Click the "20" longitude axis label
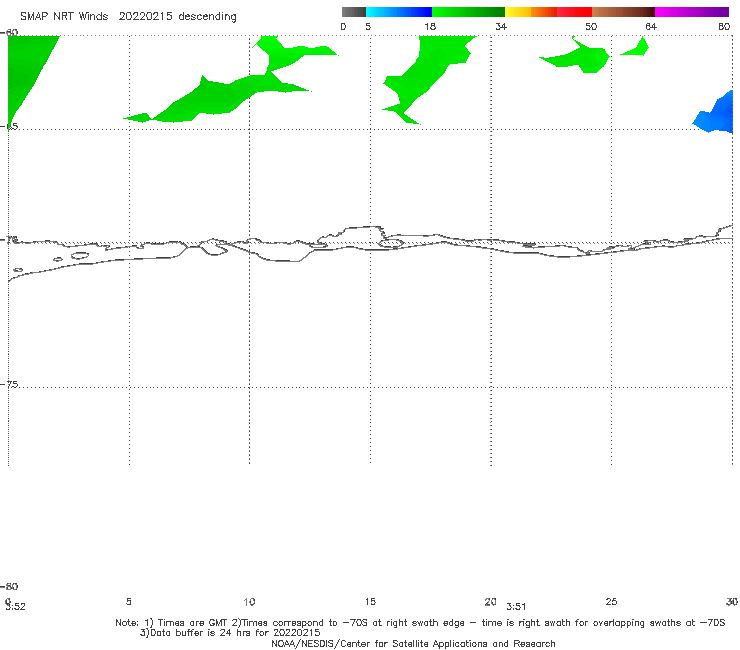The height and width of the screenshot is (650, 740). (490, 601)
